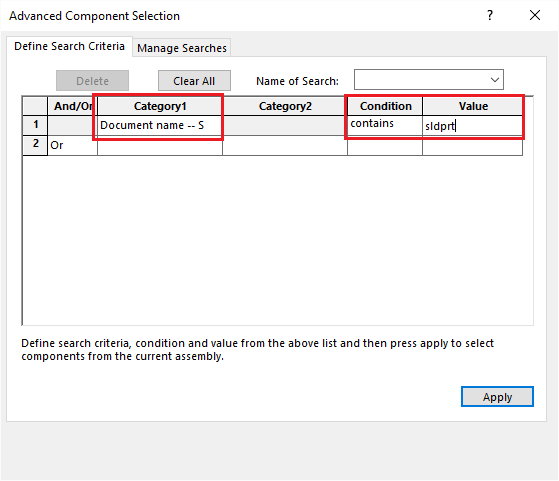Viewport: 559px width, 481px height.
Task: Select row 1 header number
Action: click(x=35, y=125)
